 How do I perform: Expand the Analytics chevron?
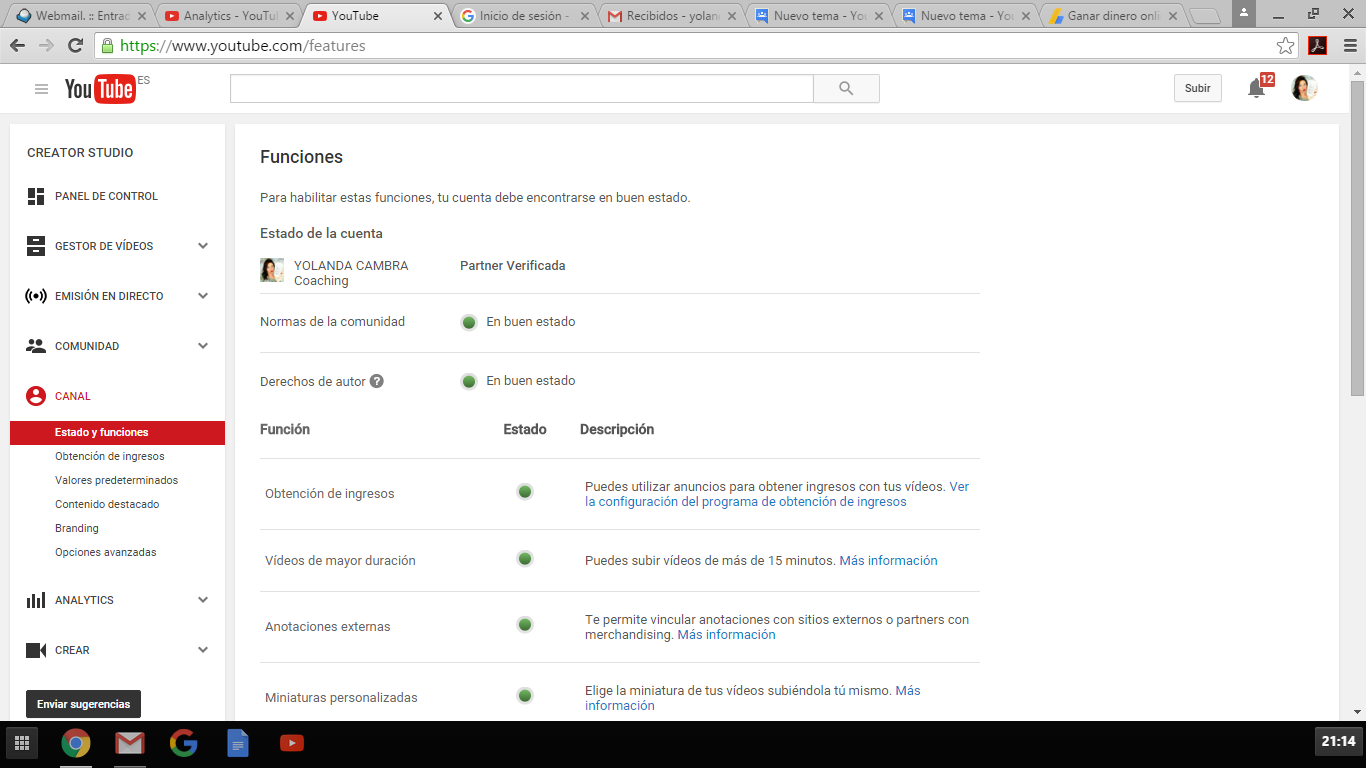(203, 600)
